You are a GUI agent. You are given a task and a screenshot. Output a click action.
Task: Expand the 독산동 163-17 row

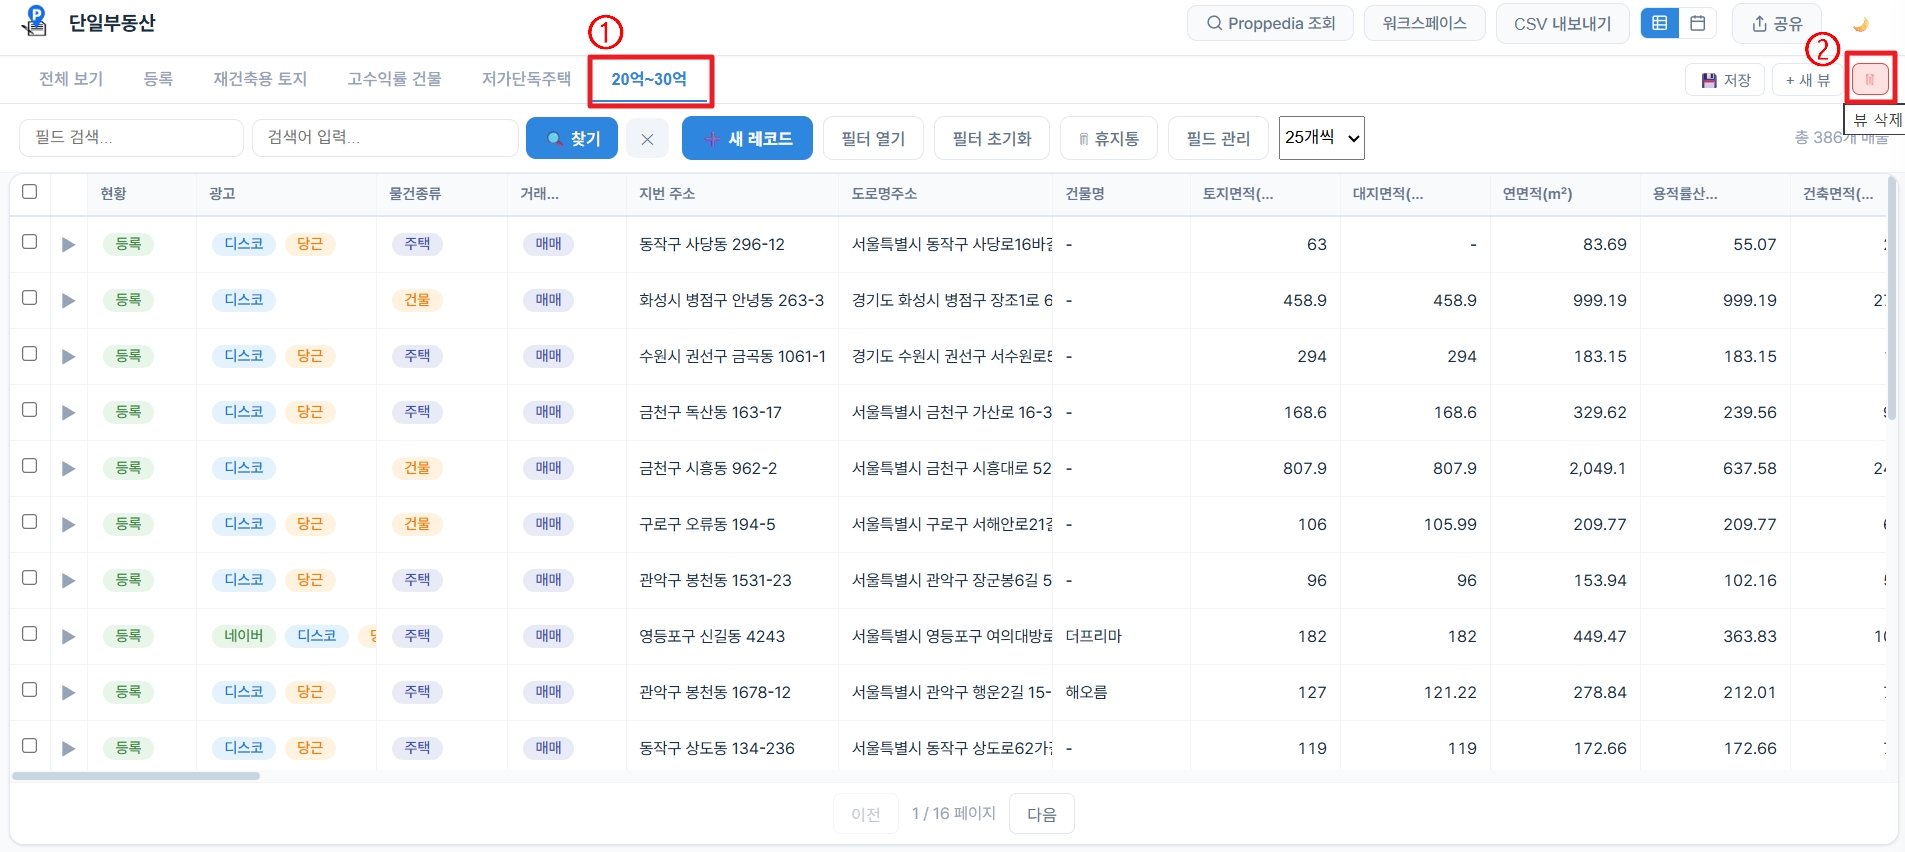click(x=68, y=413)
